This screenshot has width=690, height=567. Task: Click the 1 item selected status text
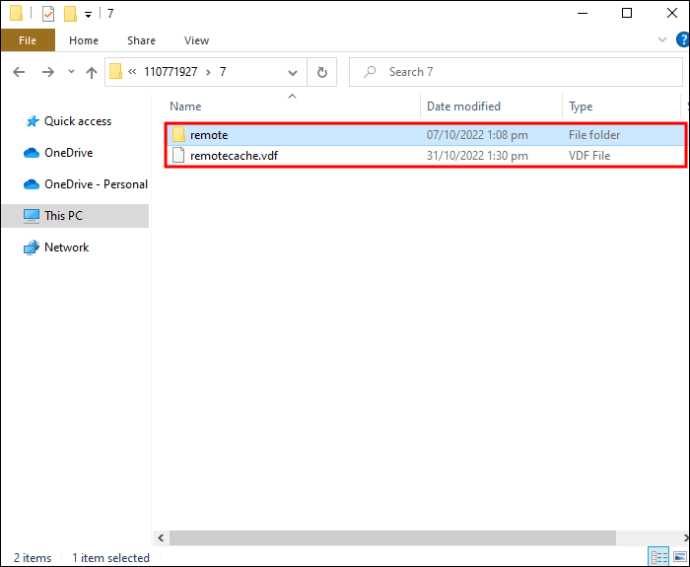[111, 558]
